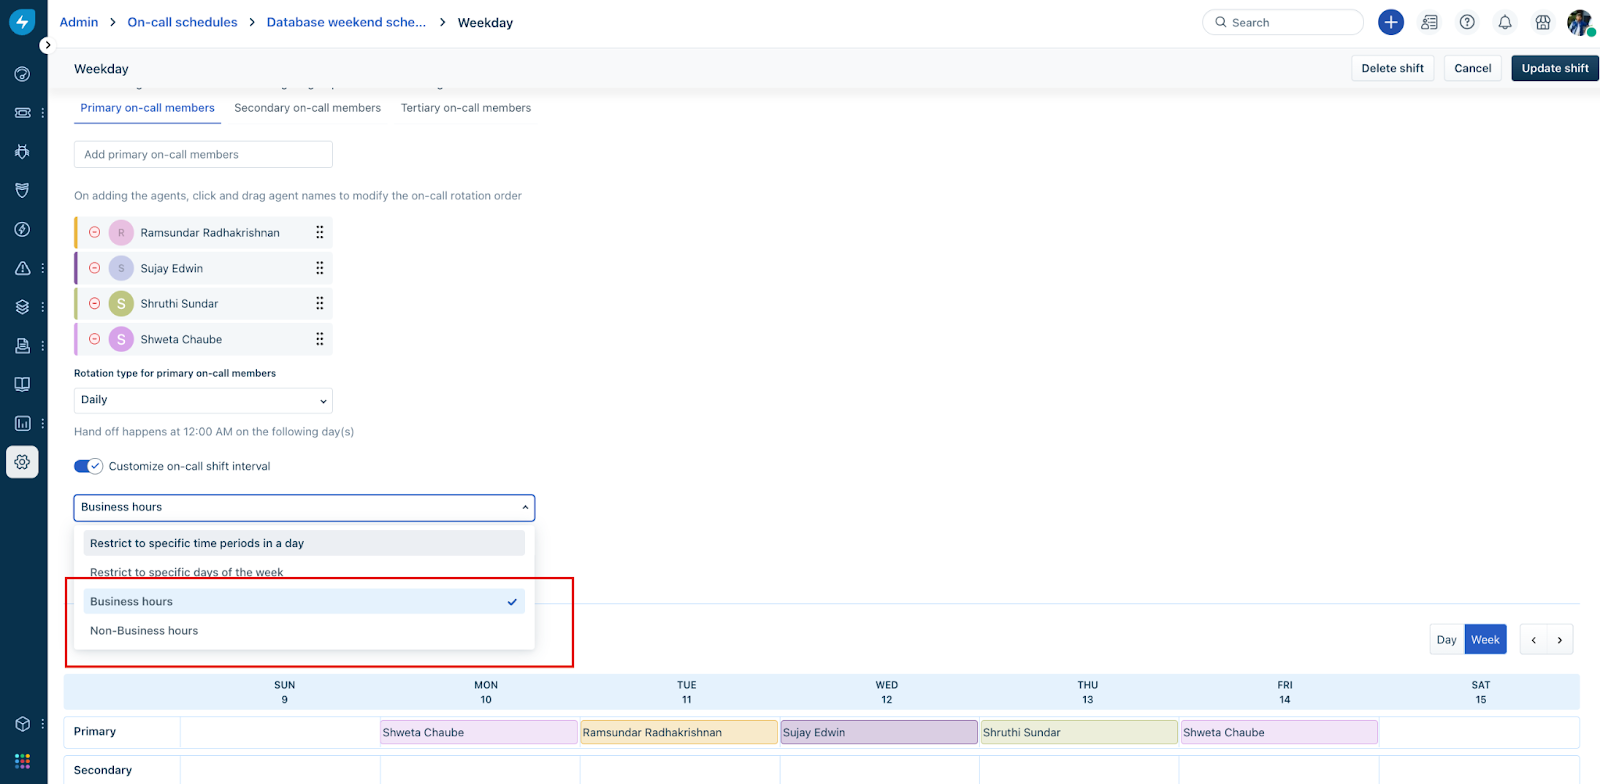Open the help question mark icon
Screen dimensions: 1600x784
(x=1467, y=22)
